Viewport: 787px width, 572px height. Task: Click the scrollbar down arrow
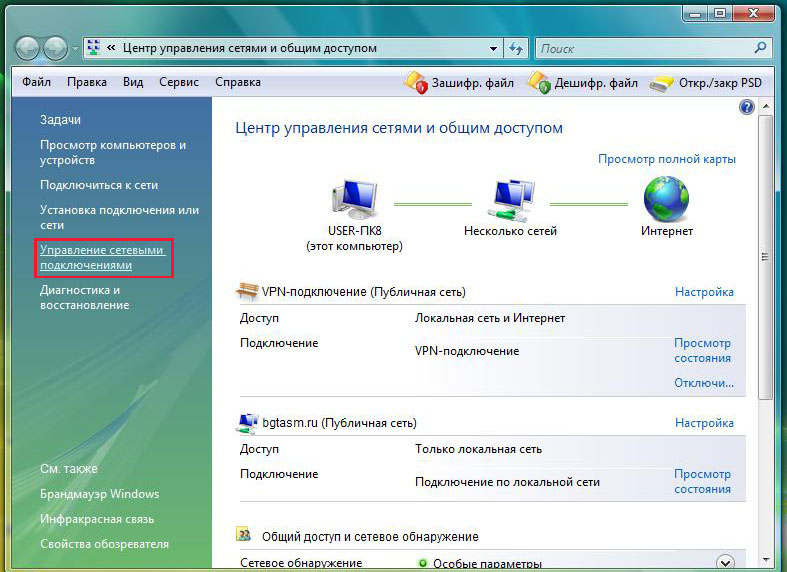tap(766, 559)
